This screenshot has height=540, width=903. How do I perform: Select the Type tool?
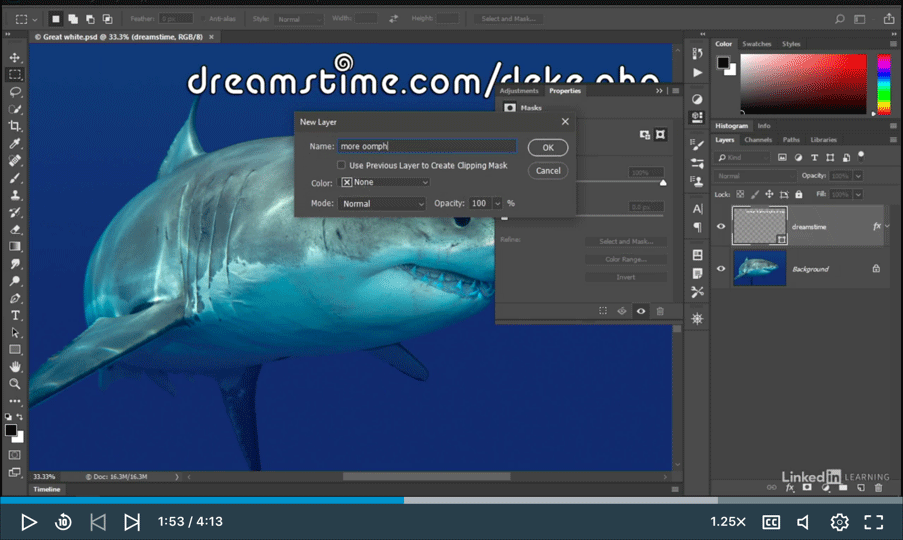click(15, 315)
